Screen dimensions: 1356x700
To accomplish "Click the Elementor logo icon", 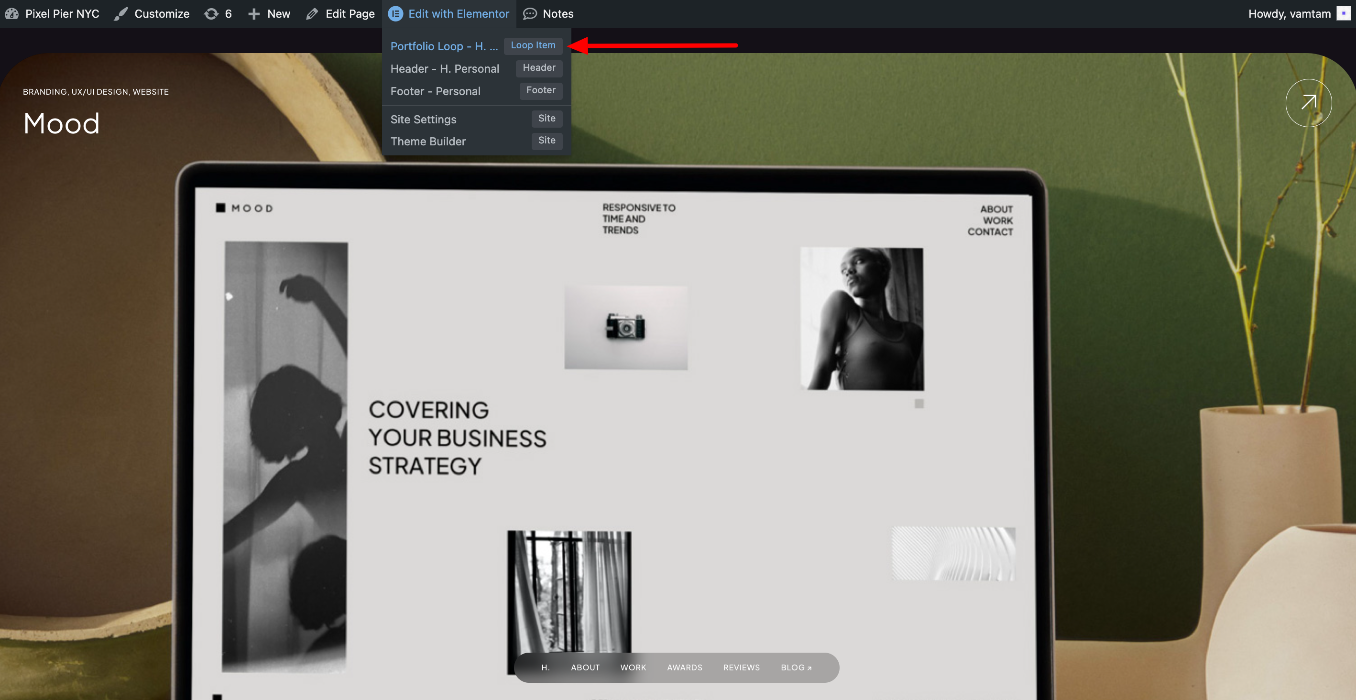I will (395, 14).
